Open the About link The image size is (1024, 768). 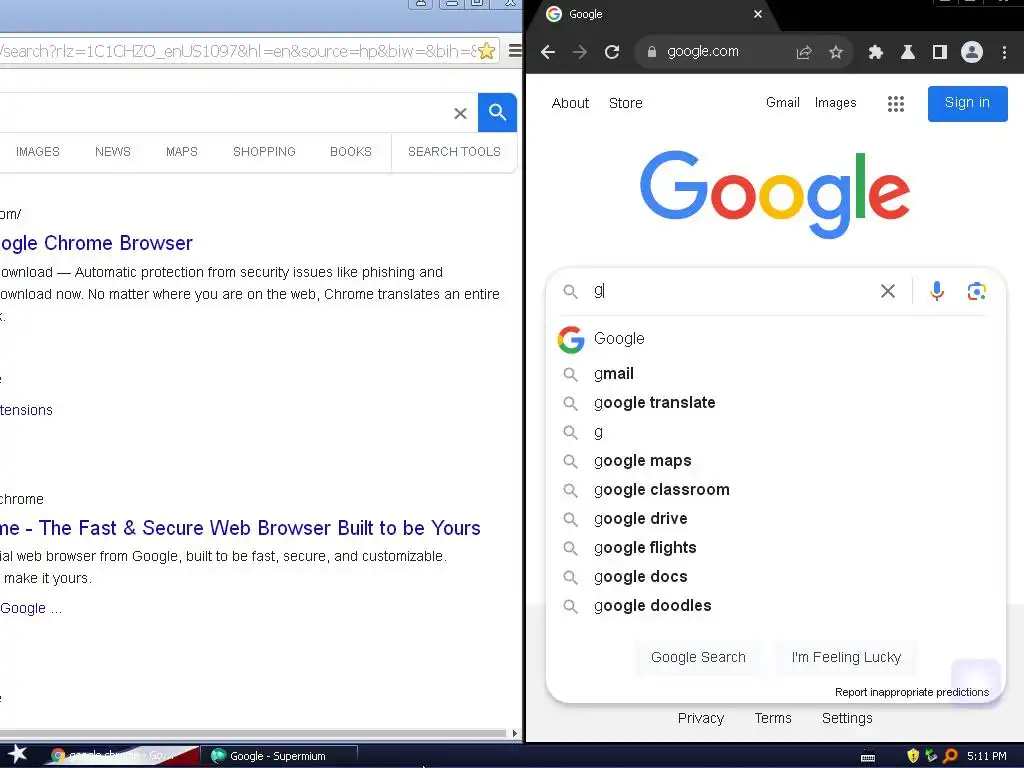[570, 103]
